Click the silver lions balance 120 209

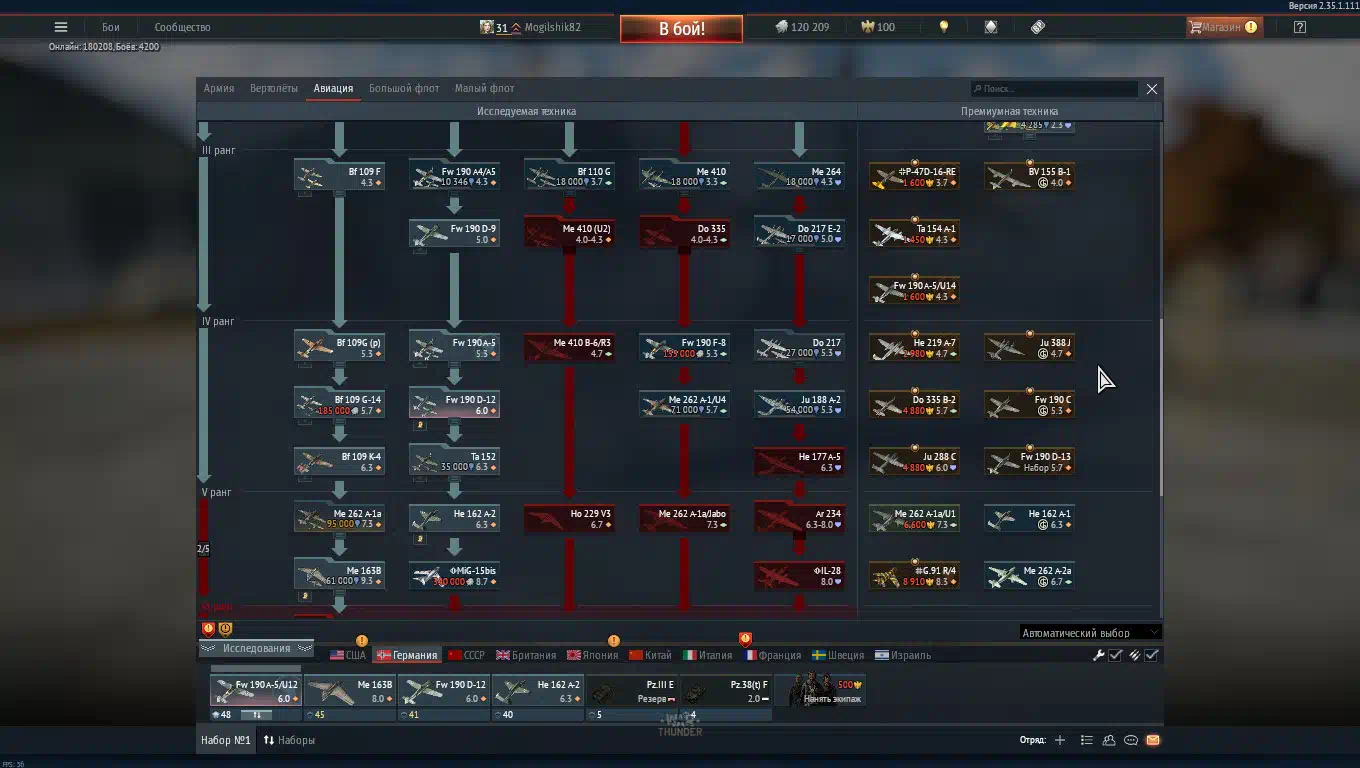click(802, 27)
